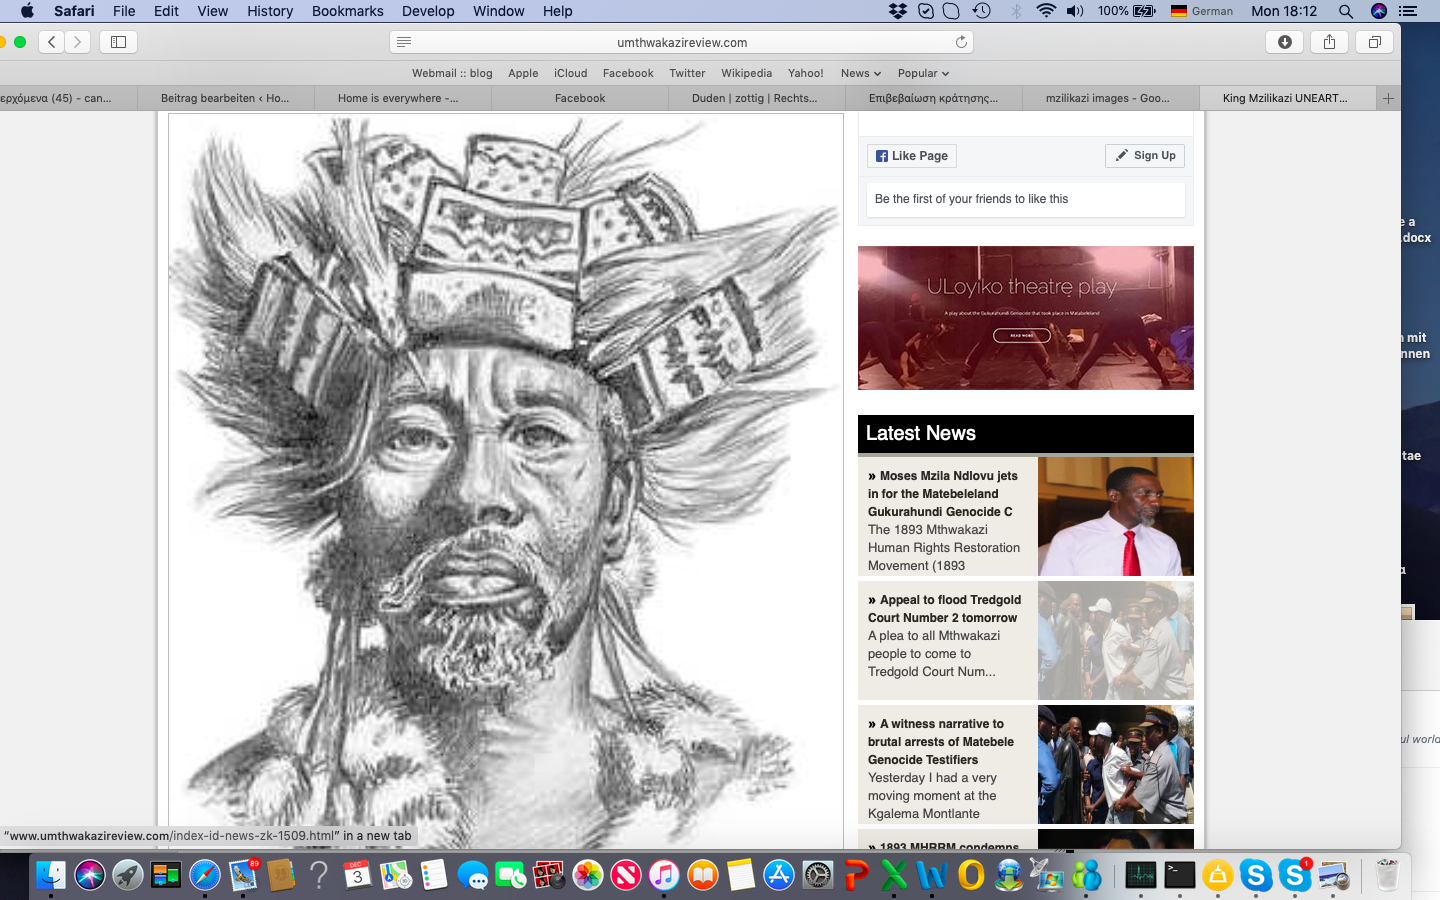Open Activity Monitor in Dock
Screen dimensions: 1440x900
pos(1140,875)
